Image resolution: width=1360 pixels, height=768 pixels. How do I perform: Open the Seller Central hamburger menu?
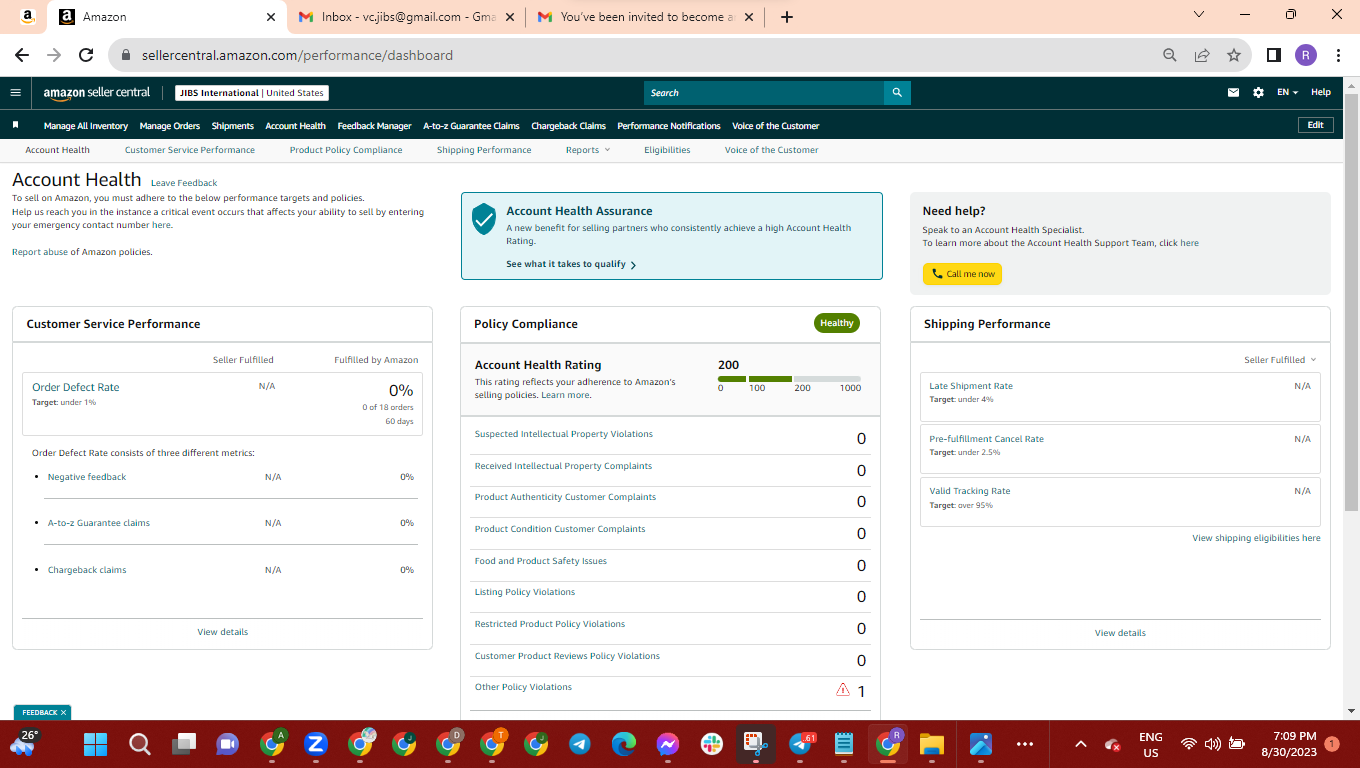pos(15,93)
